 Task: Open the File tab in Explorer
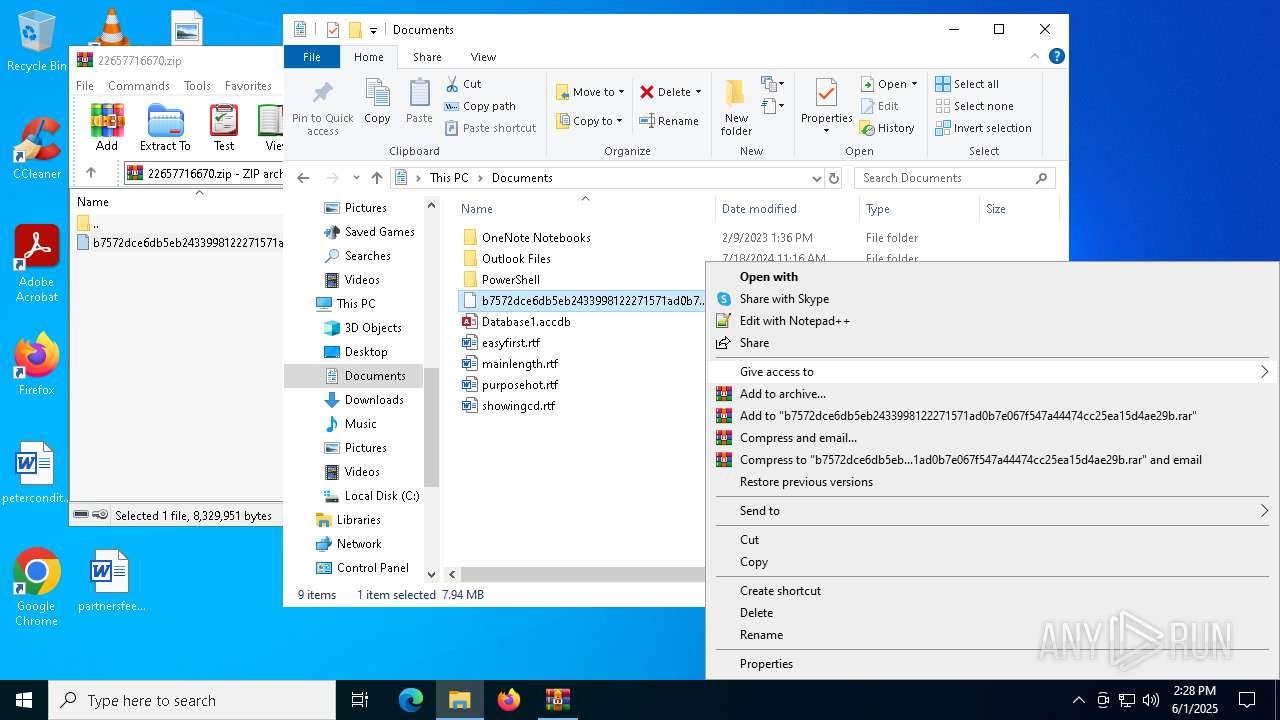click(312, 57)
